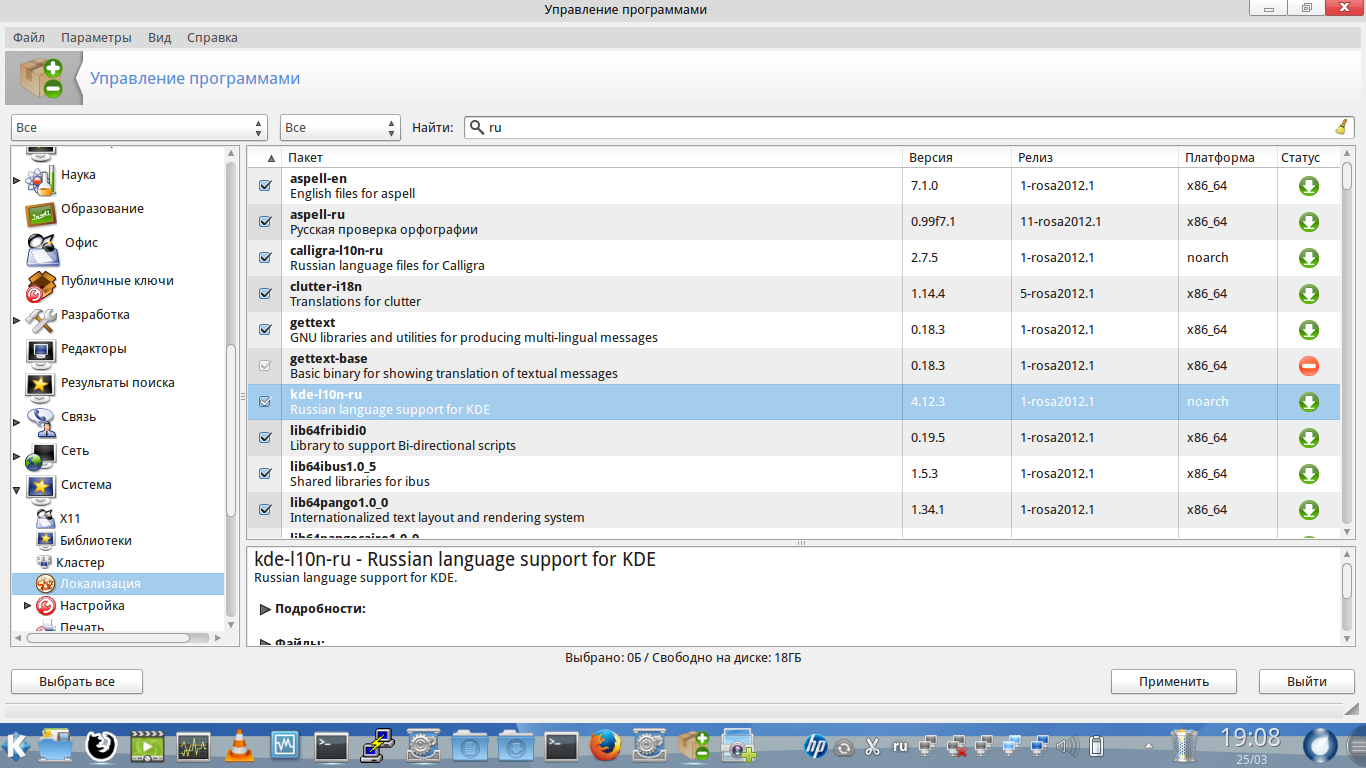Click the description panel vertical scrollbar

pos(1347,596)
